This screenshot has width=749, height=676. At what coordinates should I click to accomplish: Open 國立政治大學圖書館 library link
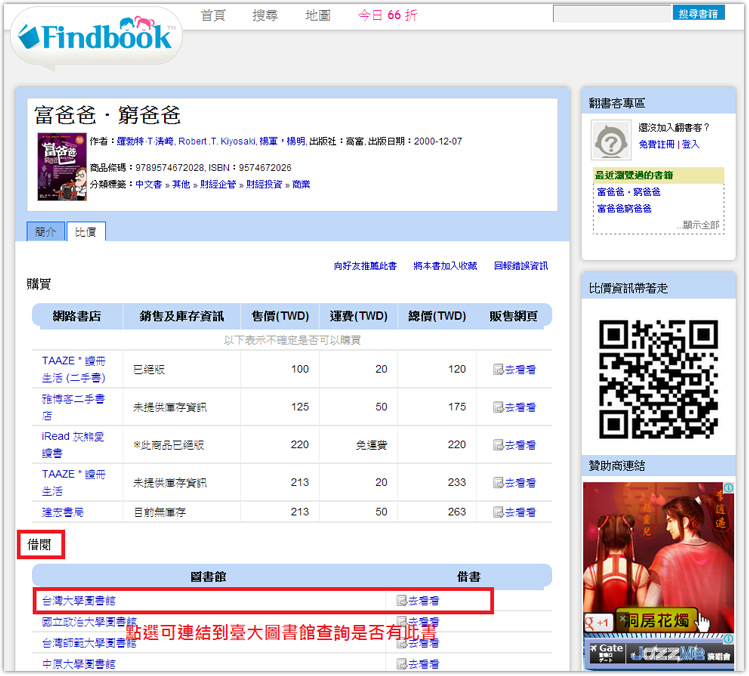[x=89, y=622]
